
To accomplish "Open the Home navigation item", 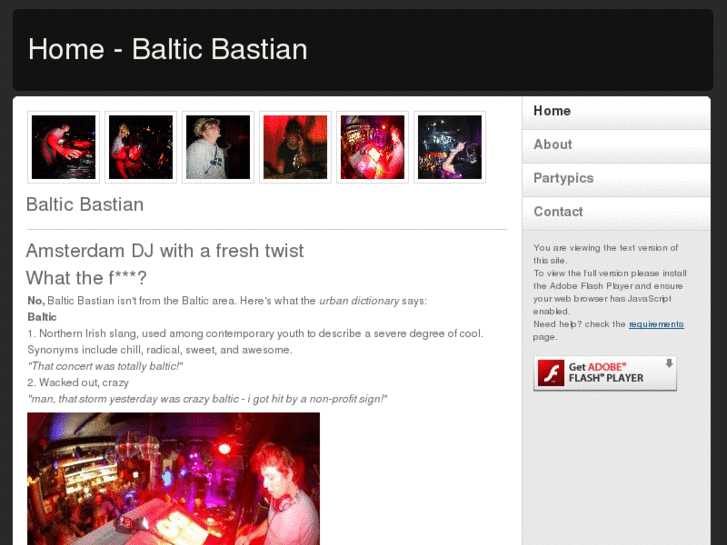I will point(616,111).
